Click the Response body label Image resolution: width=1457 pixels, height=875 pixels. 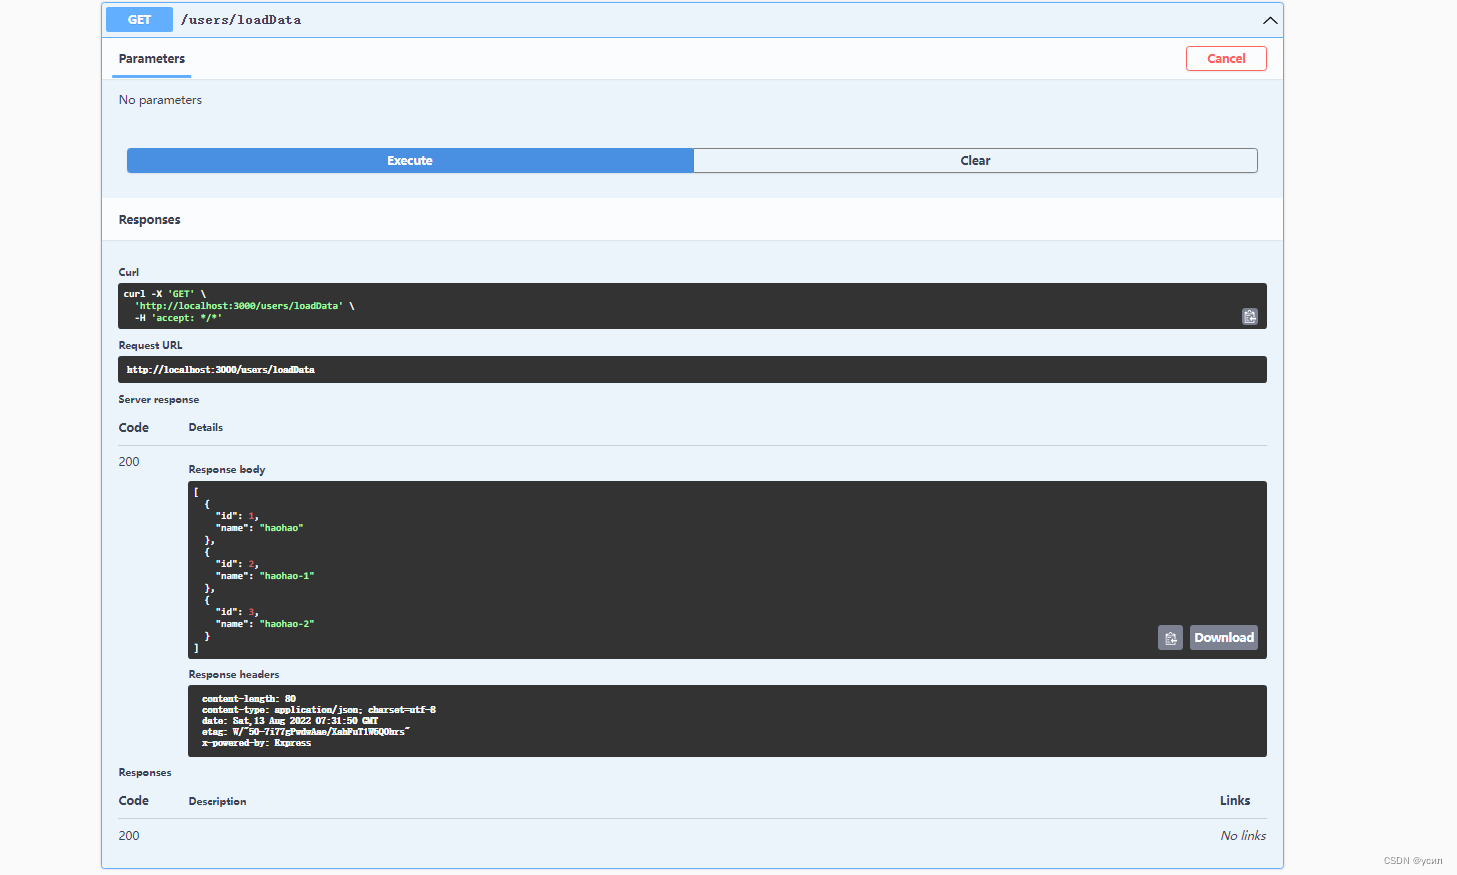click(227, 470)
